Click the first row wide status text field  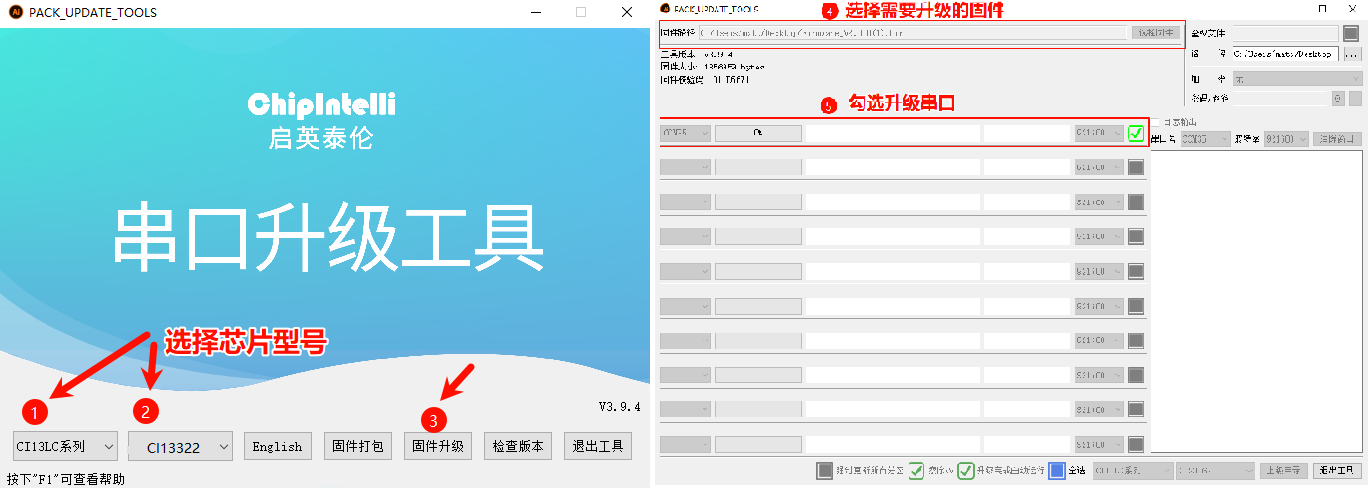pos(893,133)
